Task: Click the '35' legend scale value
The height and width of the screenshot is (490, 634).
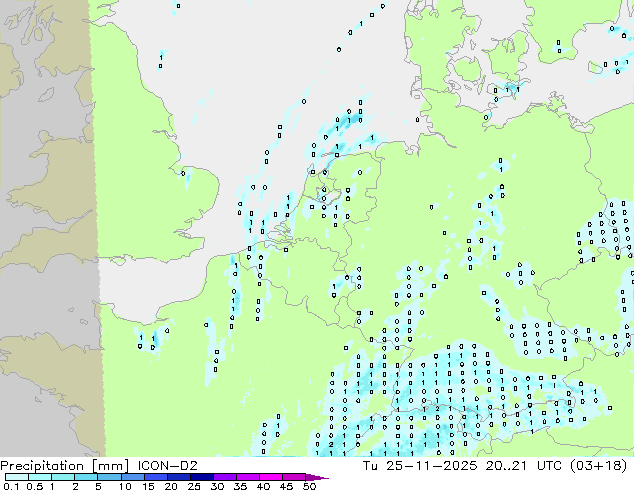Action: coord(240,486)
